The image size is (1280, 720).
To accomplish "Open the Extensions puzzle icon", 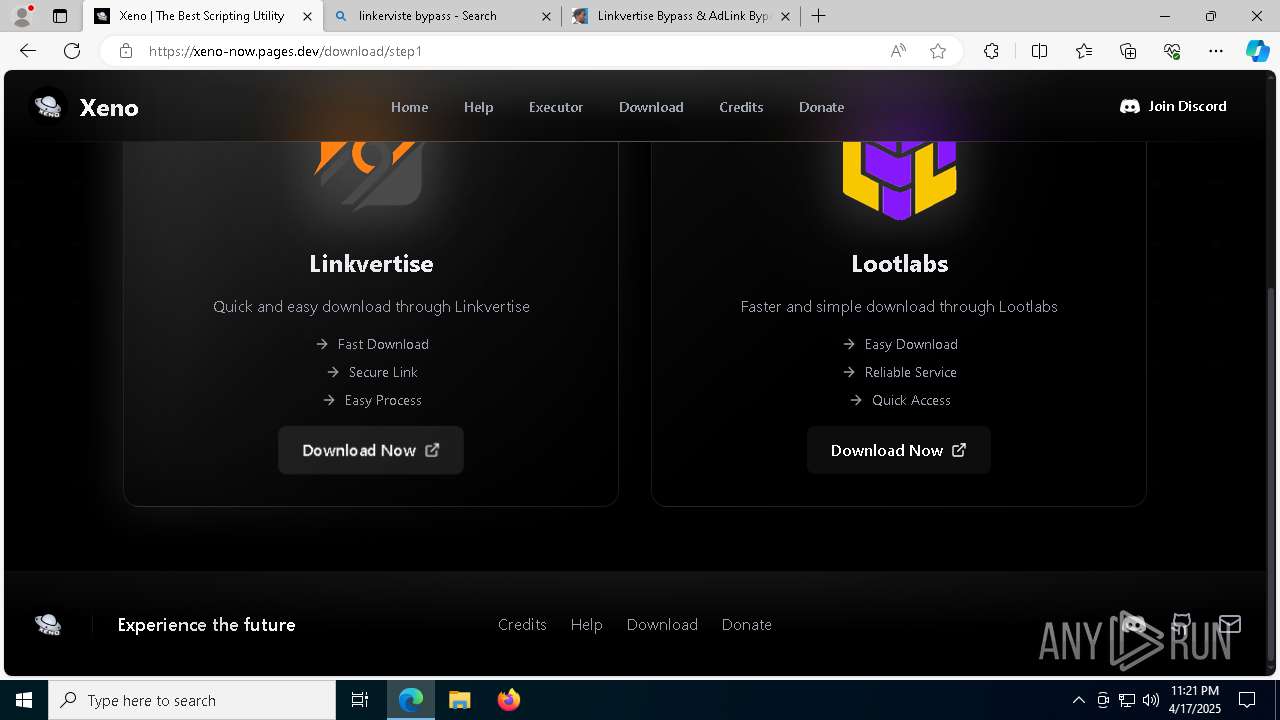I will tap(991, 51).
